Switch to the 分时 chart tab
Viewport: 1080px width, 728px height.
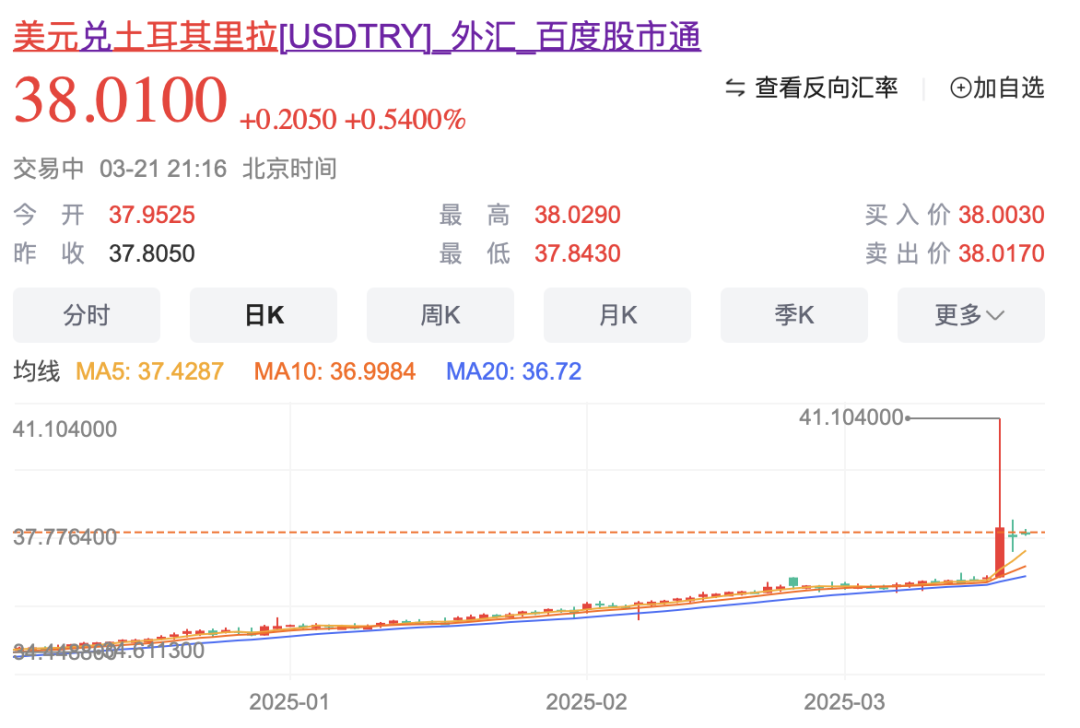click(86, 315)
